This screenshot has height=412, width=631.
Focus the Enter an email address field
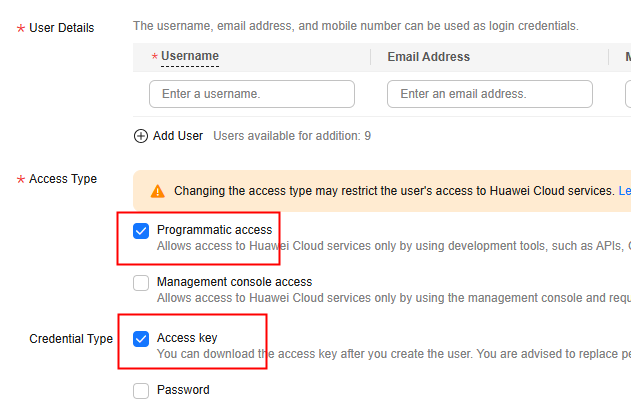[x=490, y=94]
